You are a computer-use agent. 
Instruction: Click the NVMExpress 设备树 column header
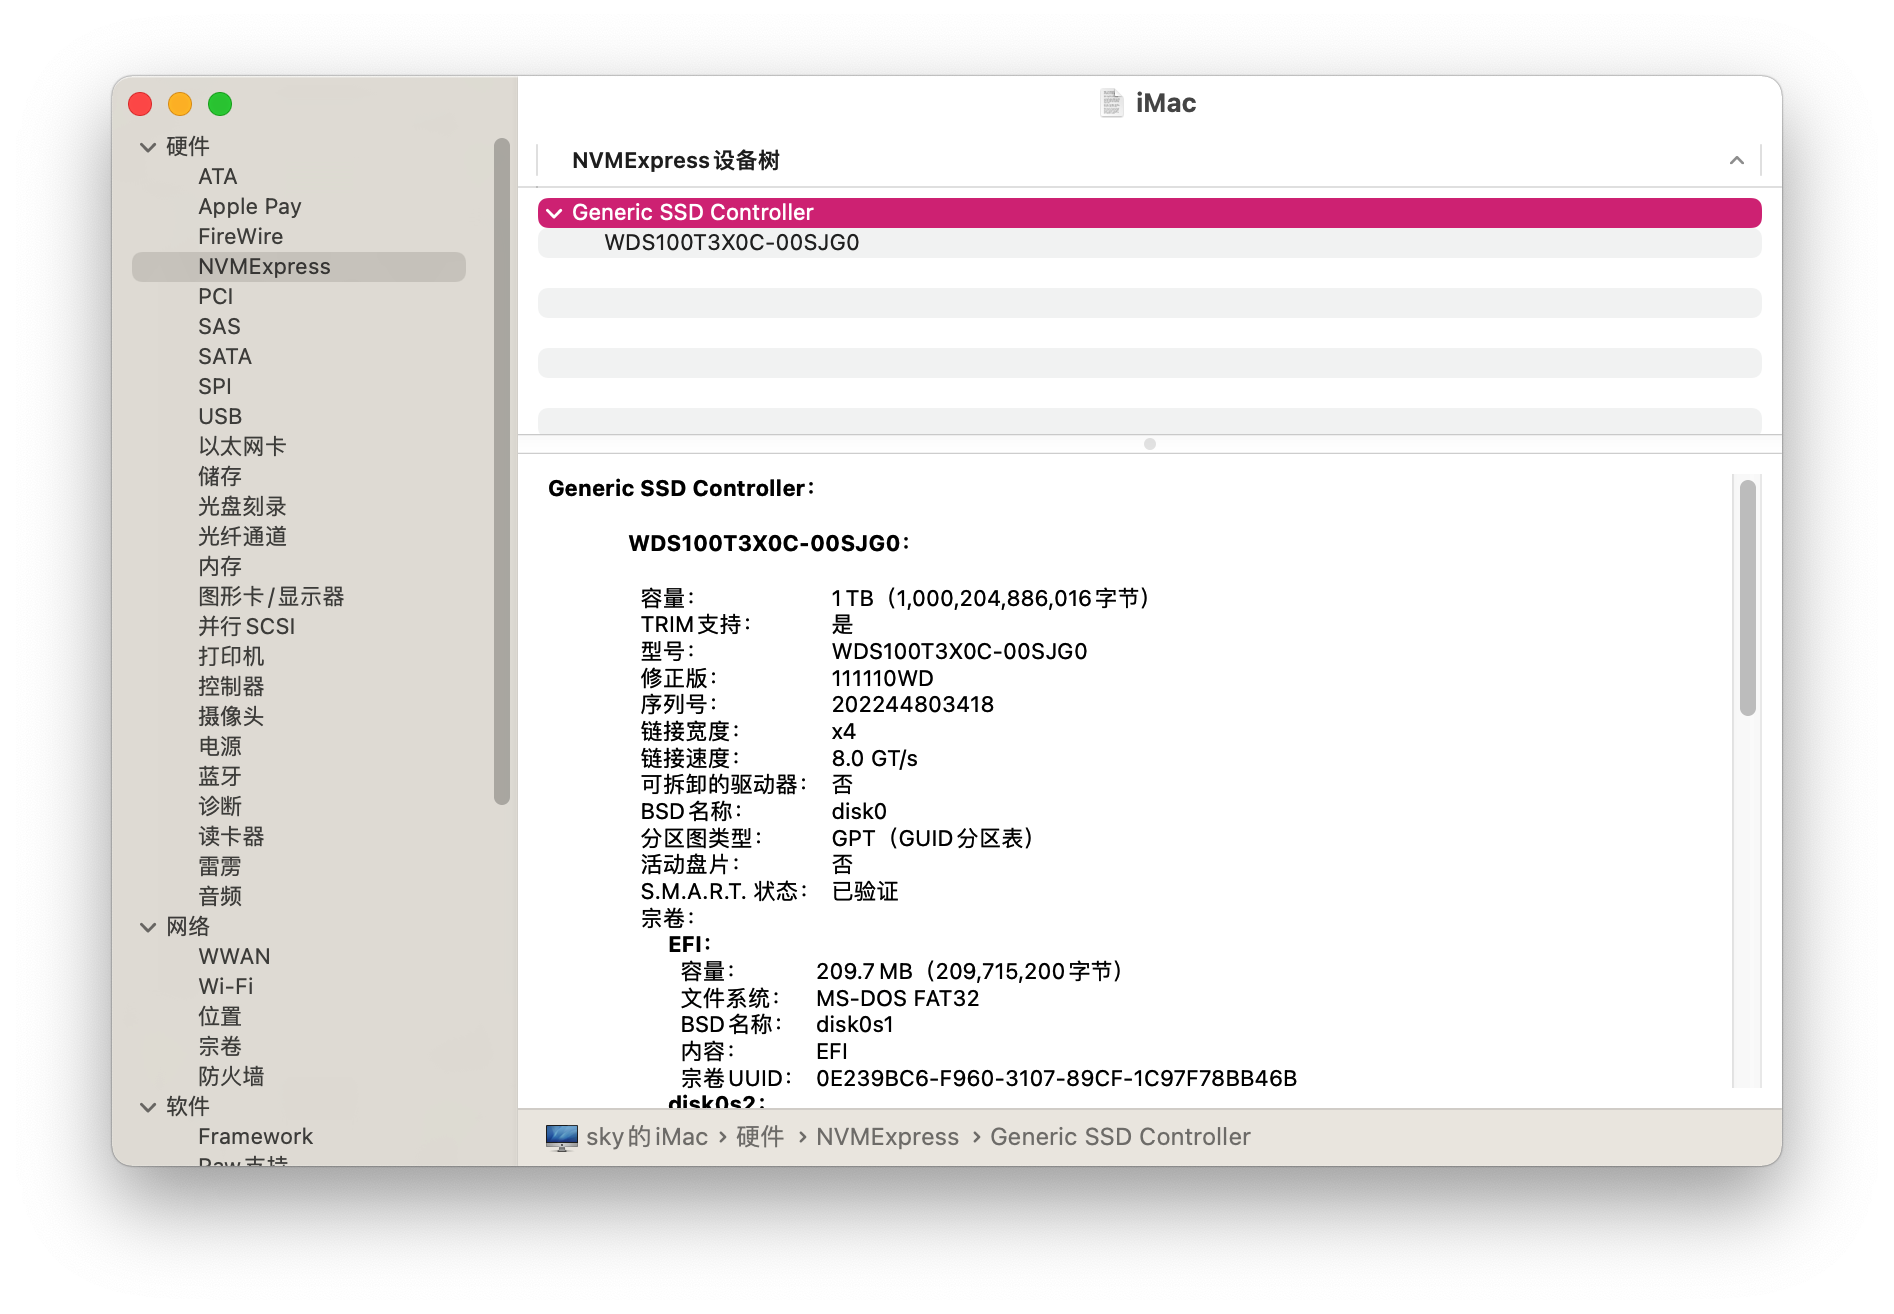[676, 161]
